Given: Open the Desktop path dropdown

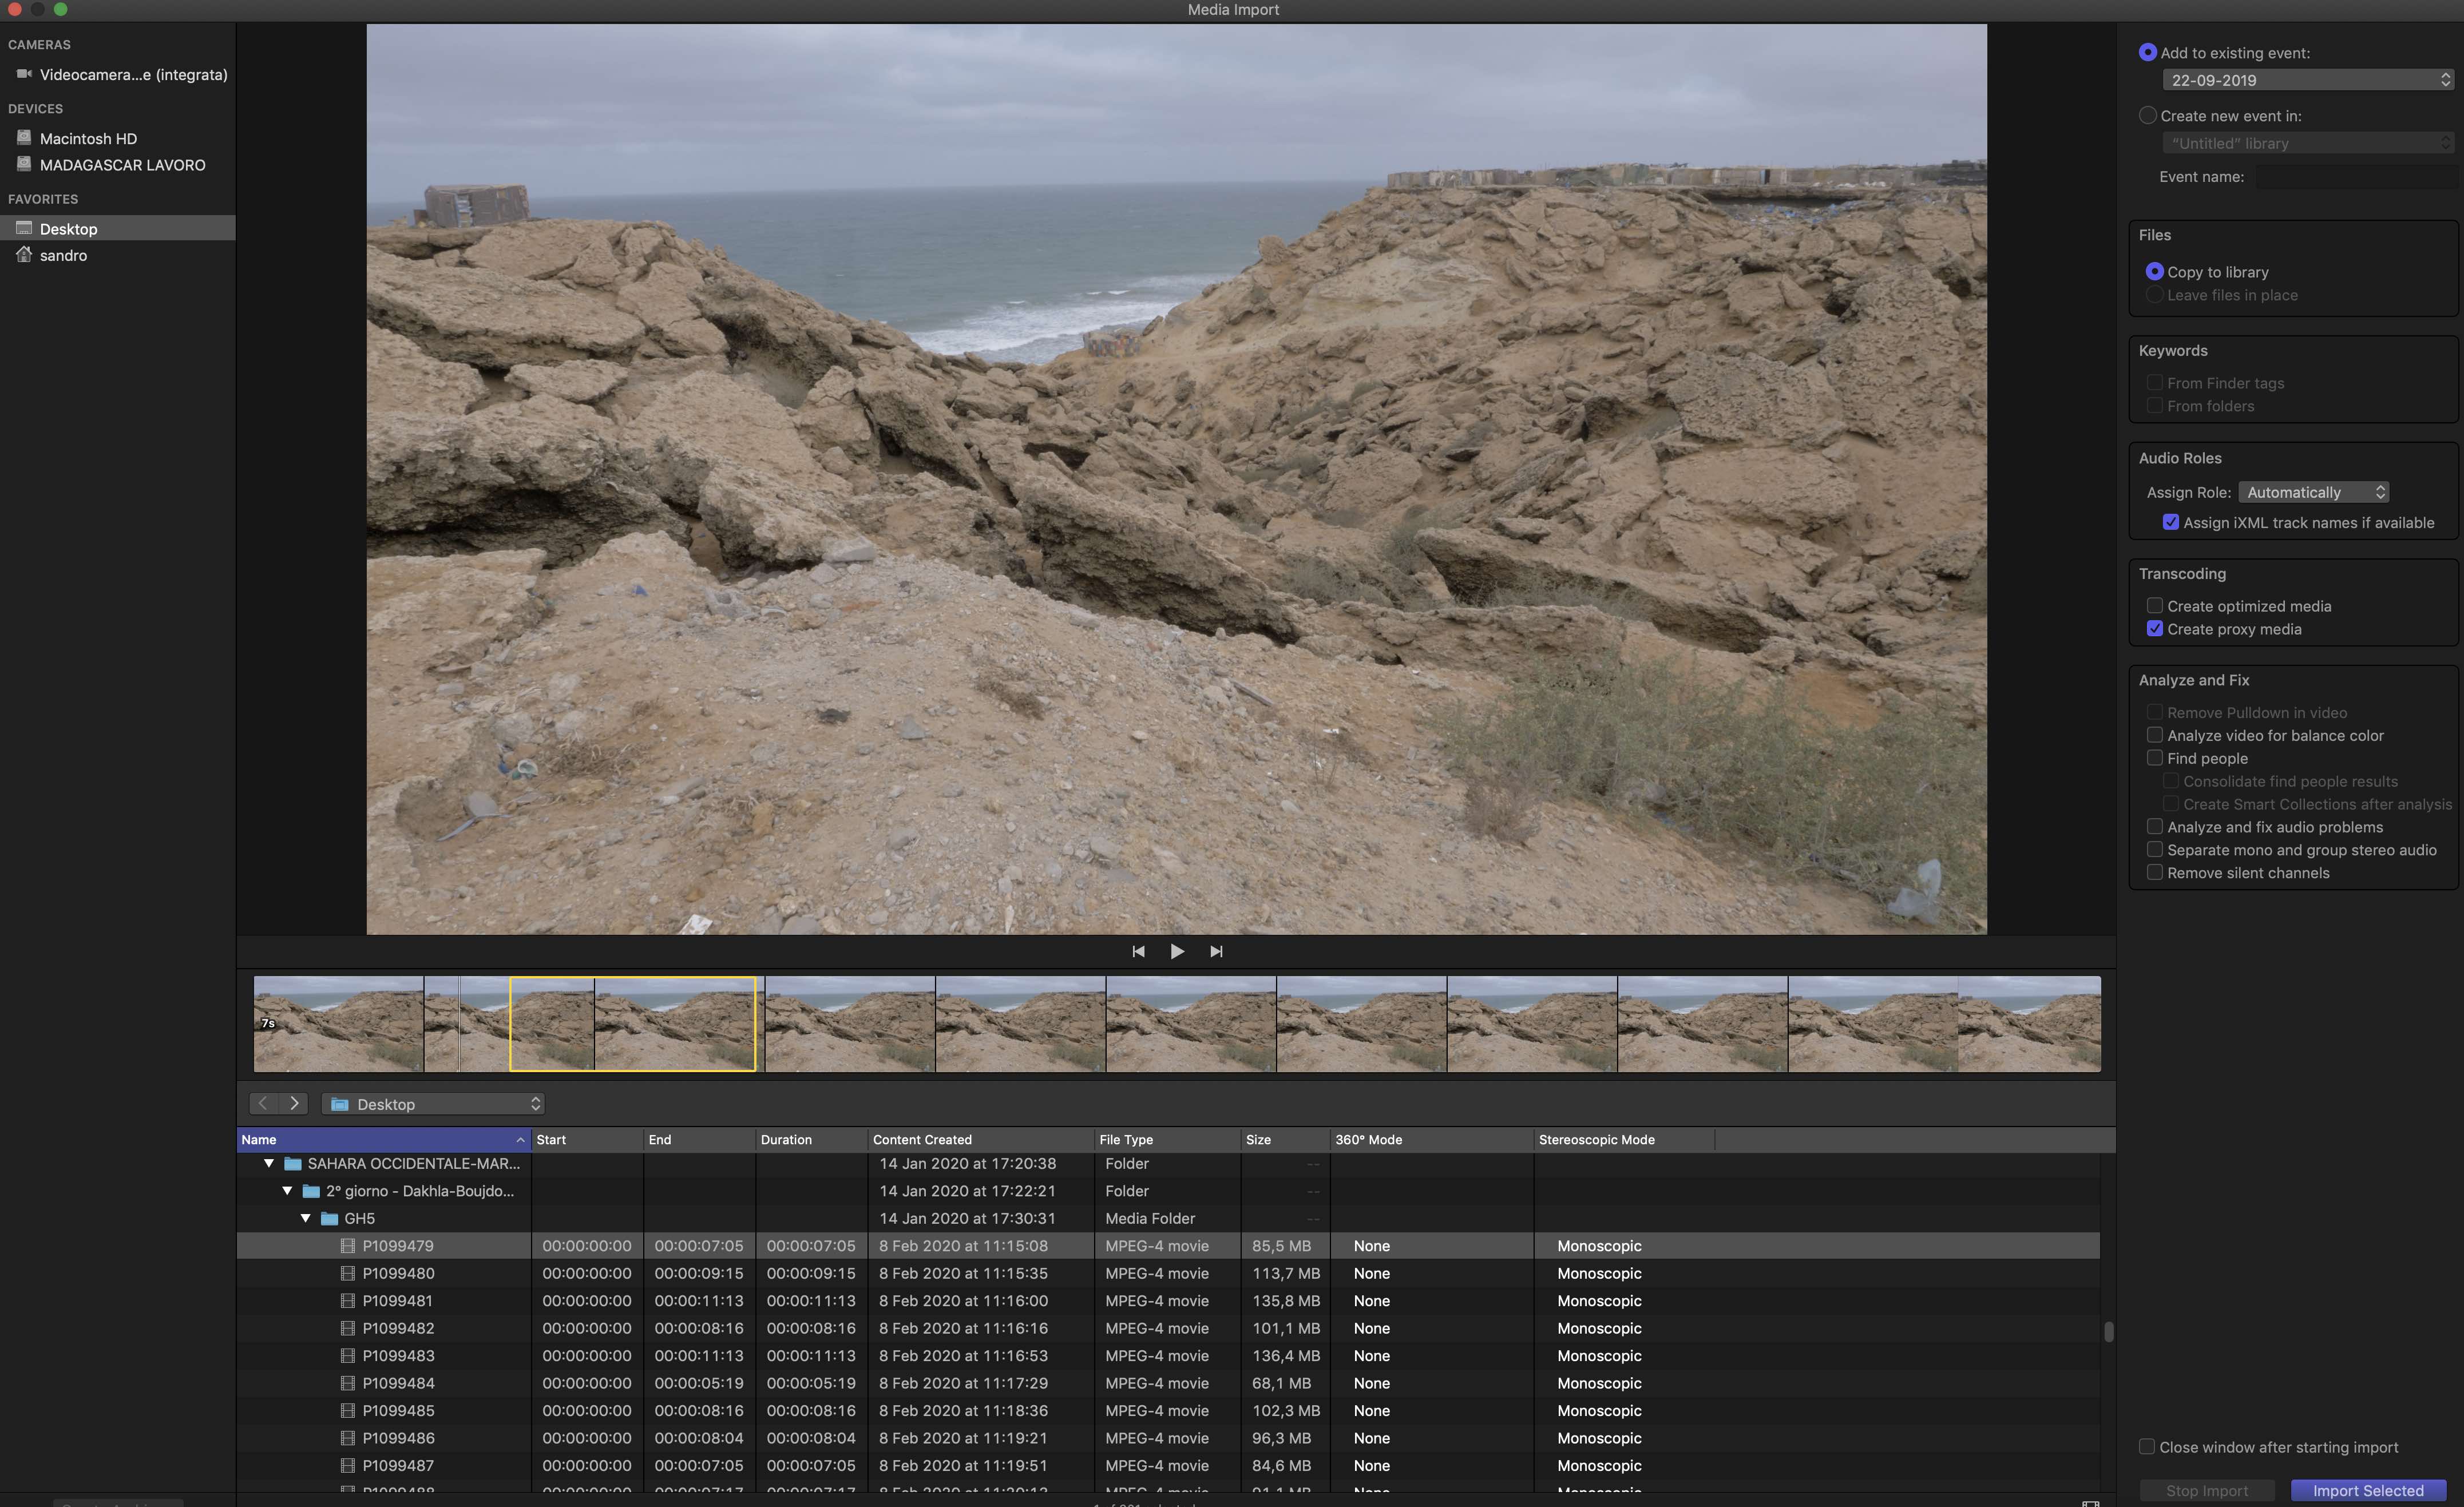Looking at the screenshot, I should (x=433, y=1104).
